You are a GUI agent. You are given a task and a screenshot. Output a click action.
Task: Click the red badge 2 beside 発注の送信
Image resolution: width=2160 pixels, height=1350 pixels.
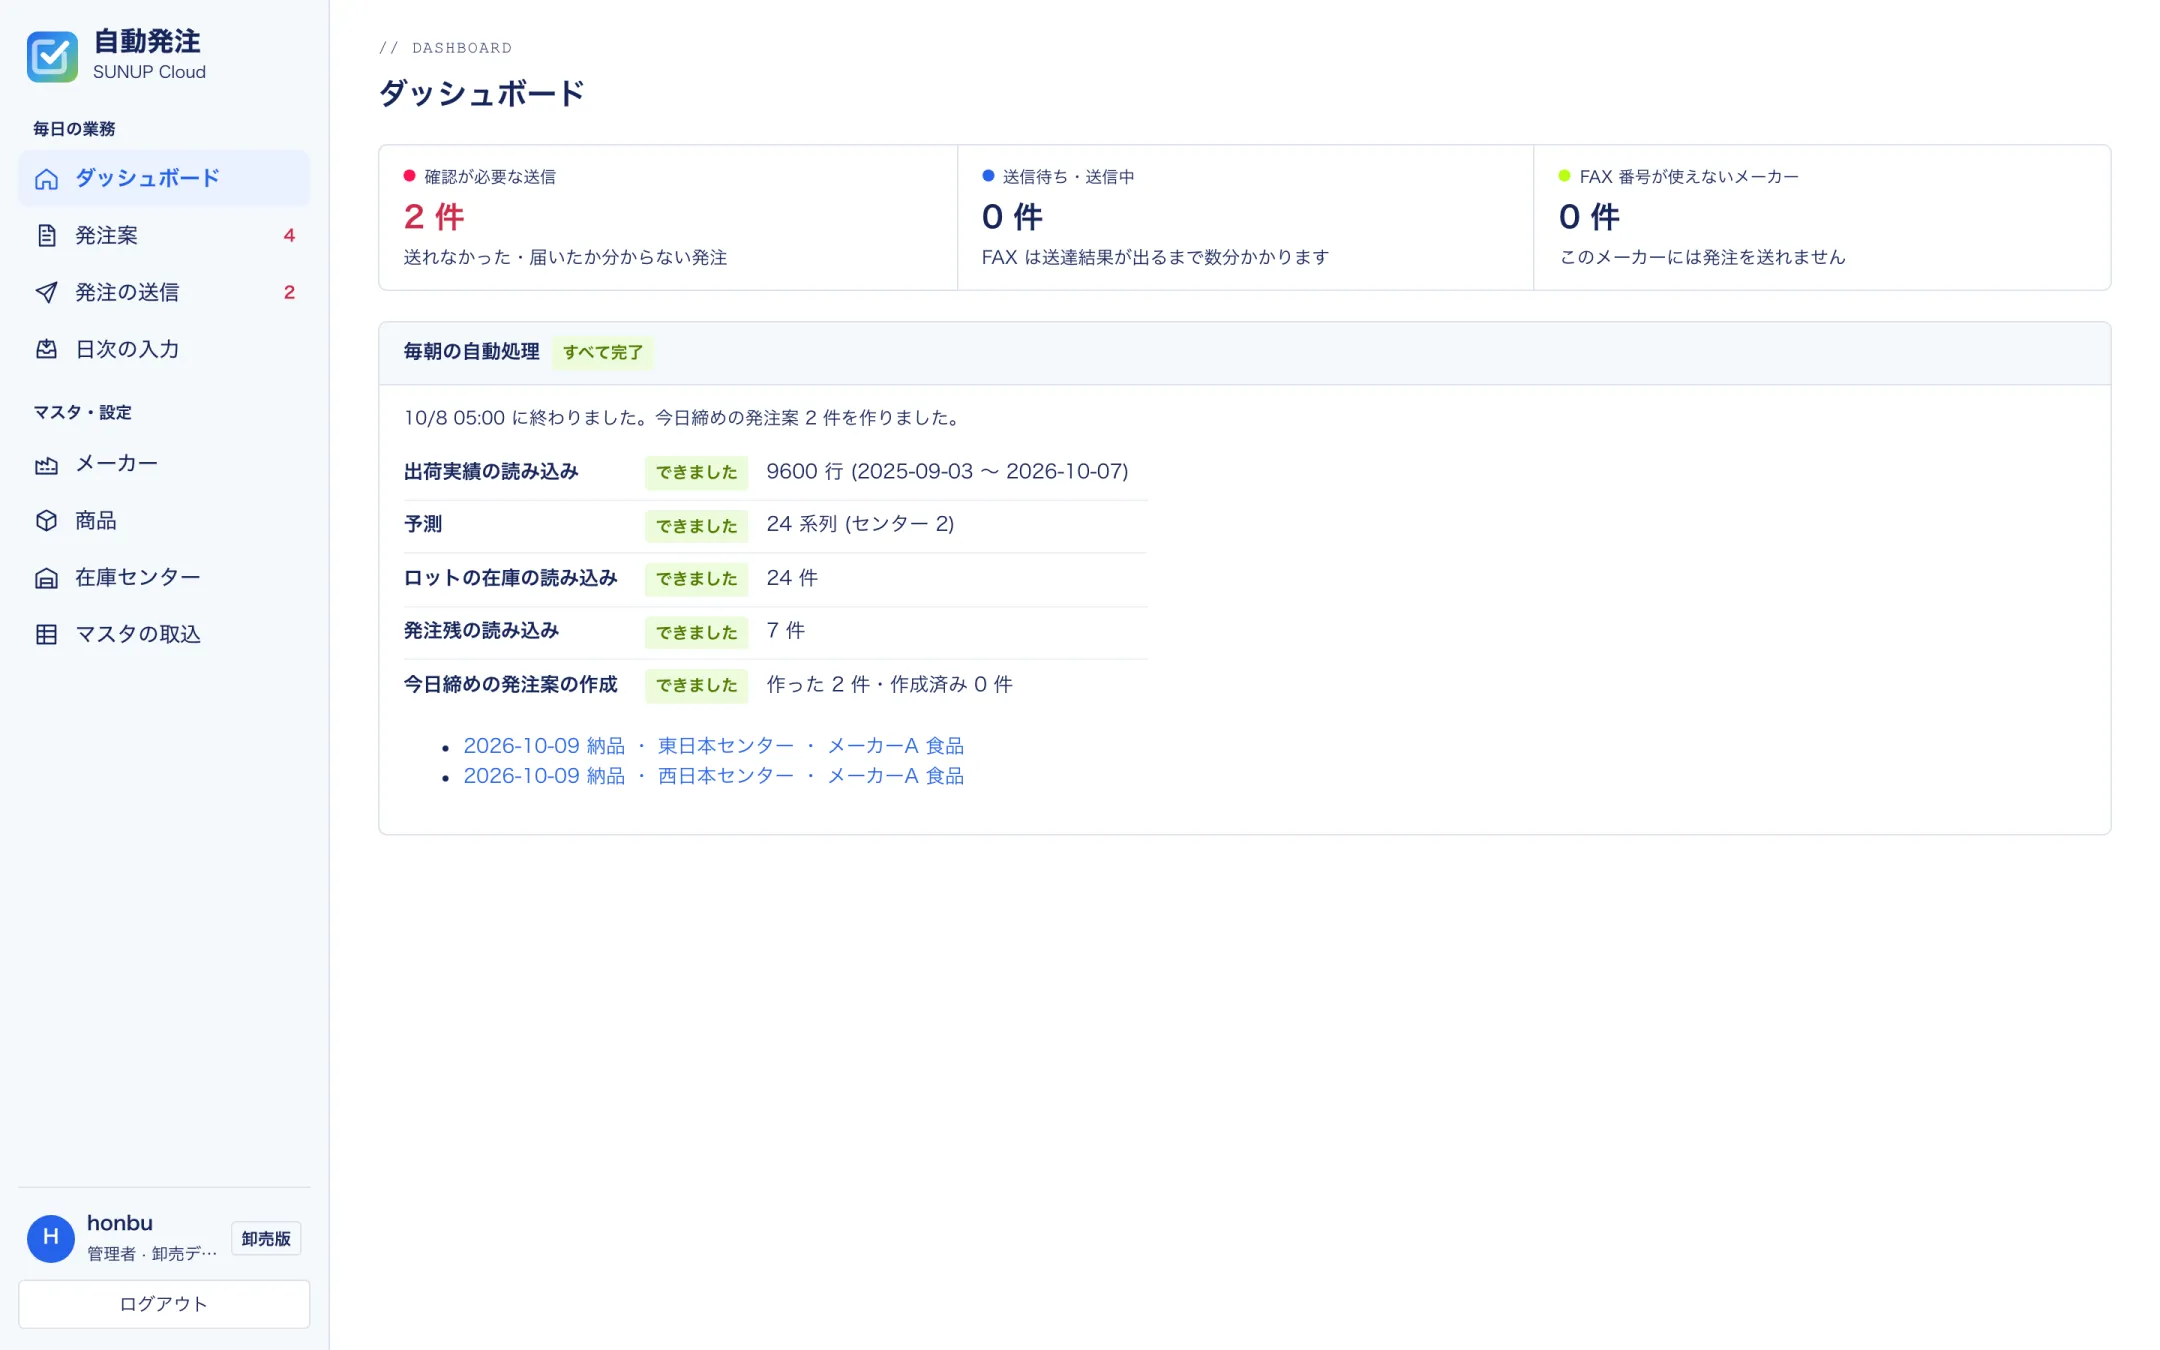289,293
